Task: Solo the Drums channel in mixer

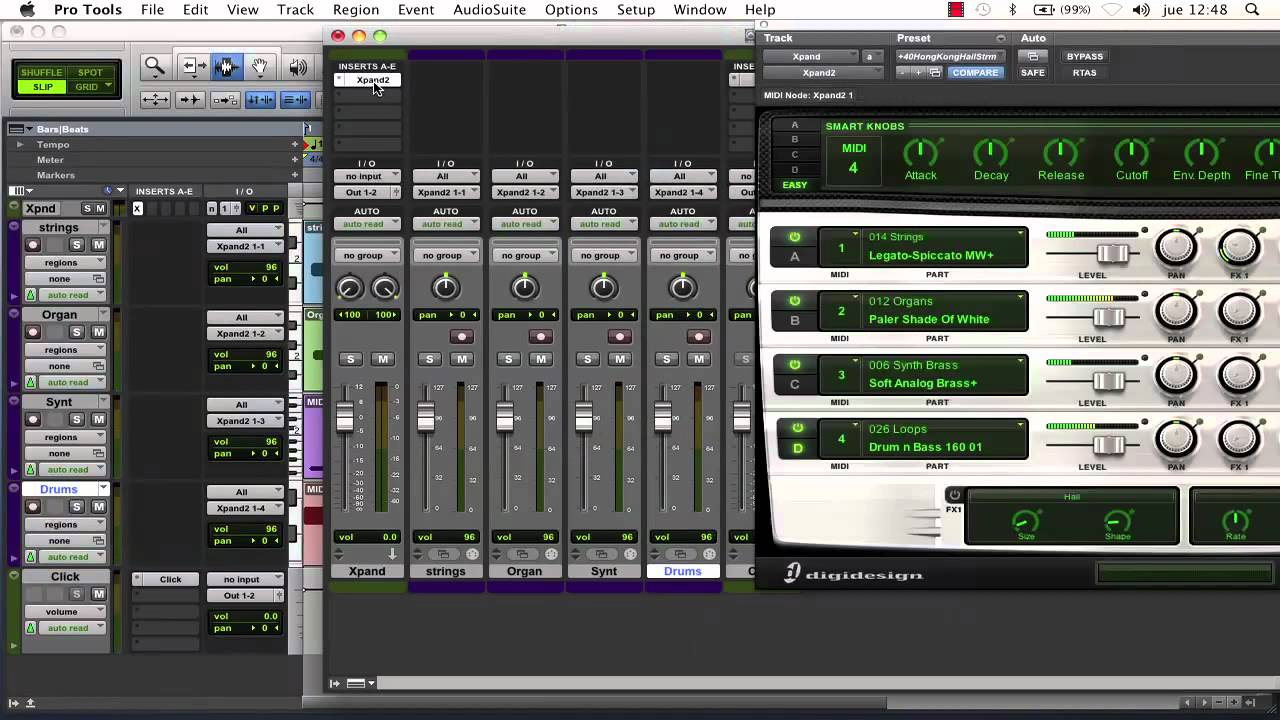Action: pyautogui.click(x=666, y=359)
